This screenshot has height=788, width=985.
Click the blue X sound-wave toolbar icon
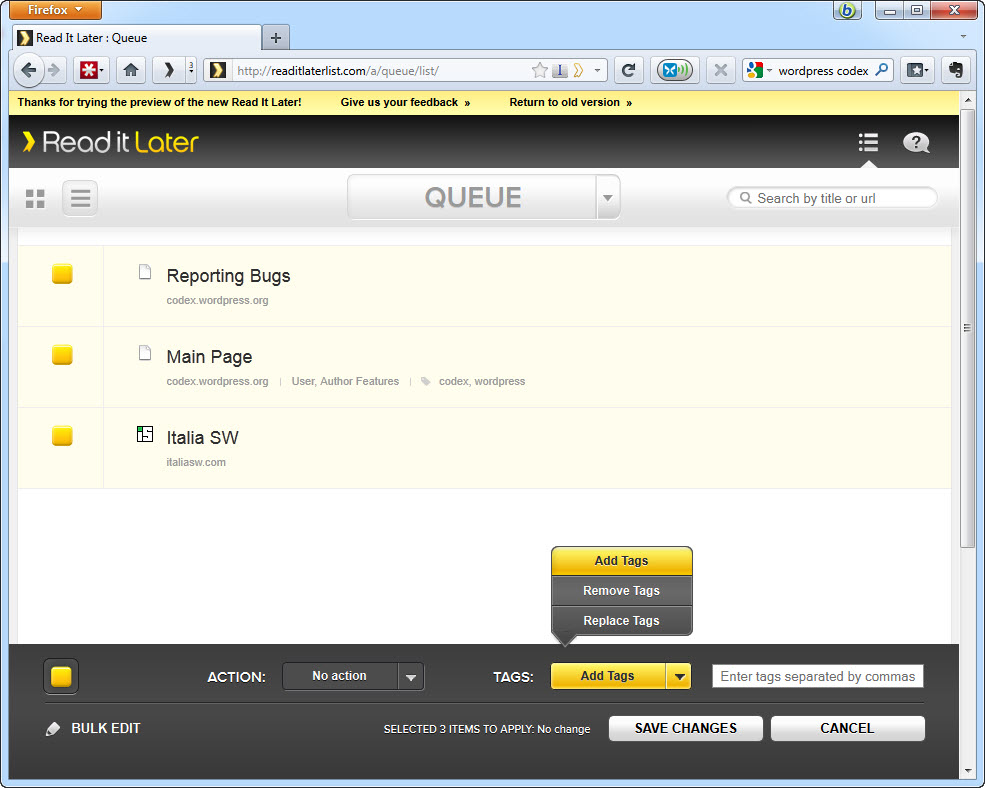675,70
